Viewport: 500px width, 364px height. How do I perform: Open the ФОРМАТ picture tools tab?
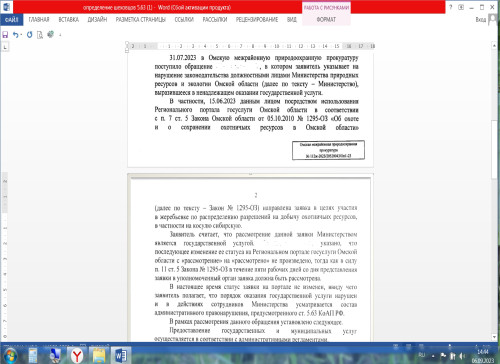326,20
